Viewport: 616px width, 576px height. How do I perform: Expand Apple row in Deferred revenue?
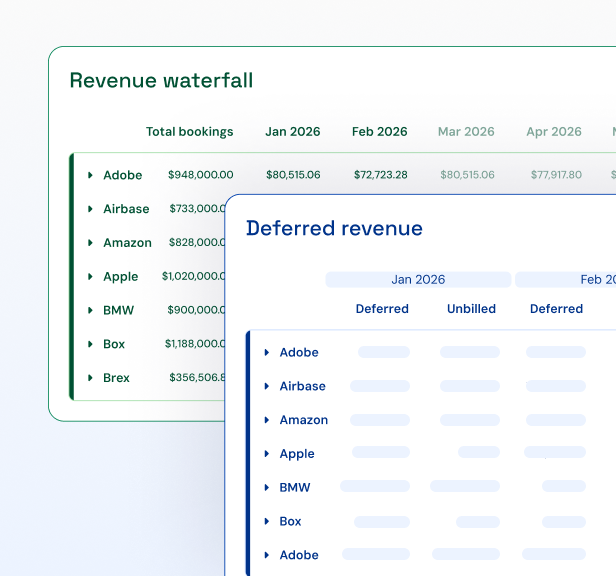[267, 453]
